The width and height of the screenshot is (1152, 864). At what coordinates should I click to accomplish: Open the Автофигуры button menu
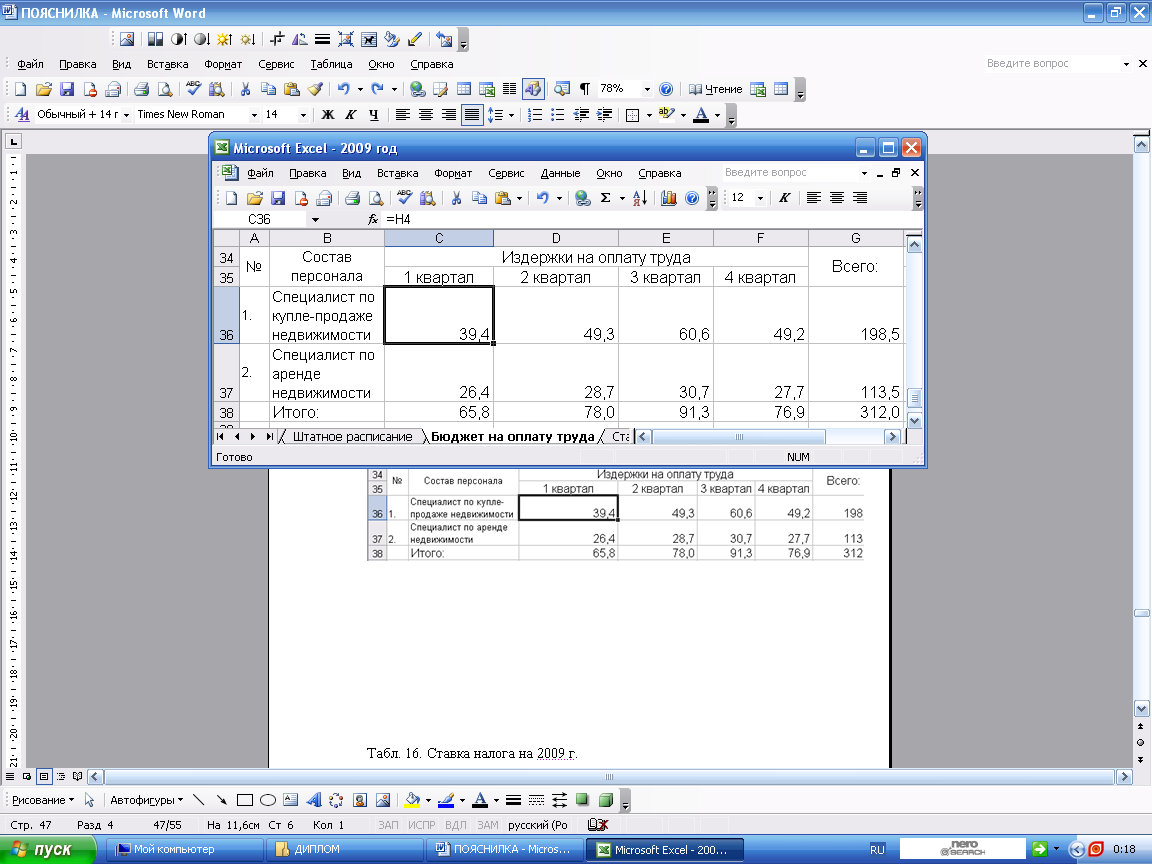pyautogui.click(x=146, y=800)
